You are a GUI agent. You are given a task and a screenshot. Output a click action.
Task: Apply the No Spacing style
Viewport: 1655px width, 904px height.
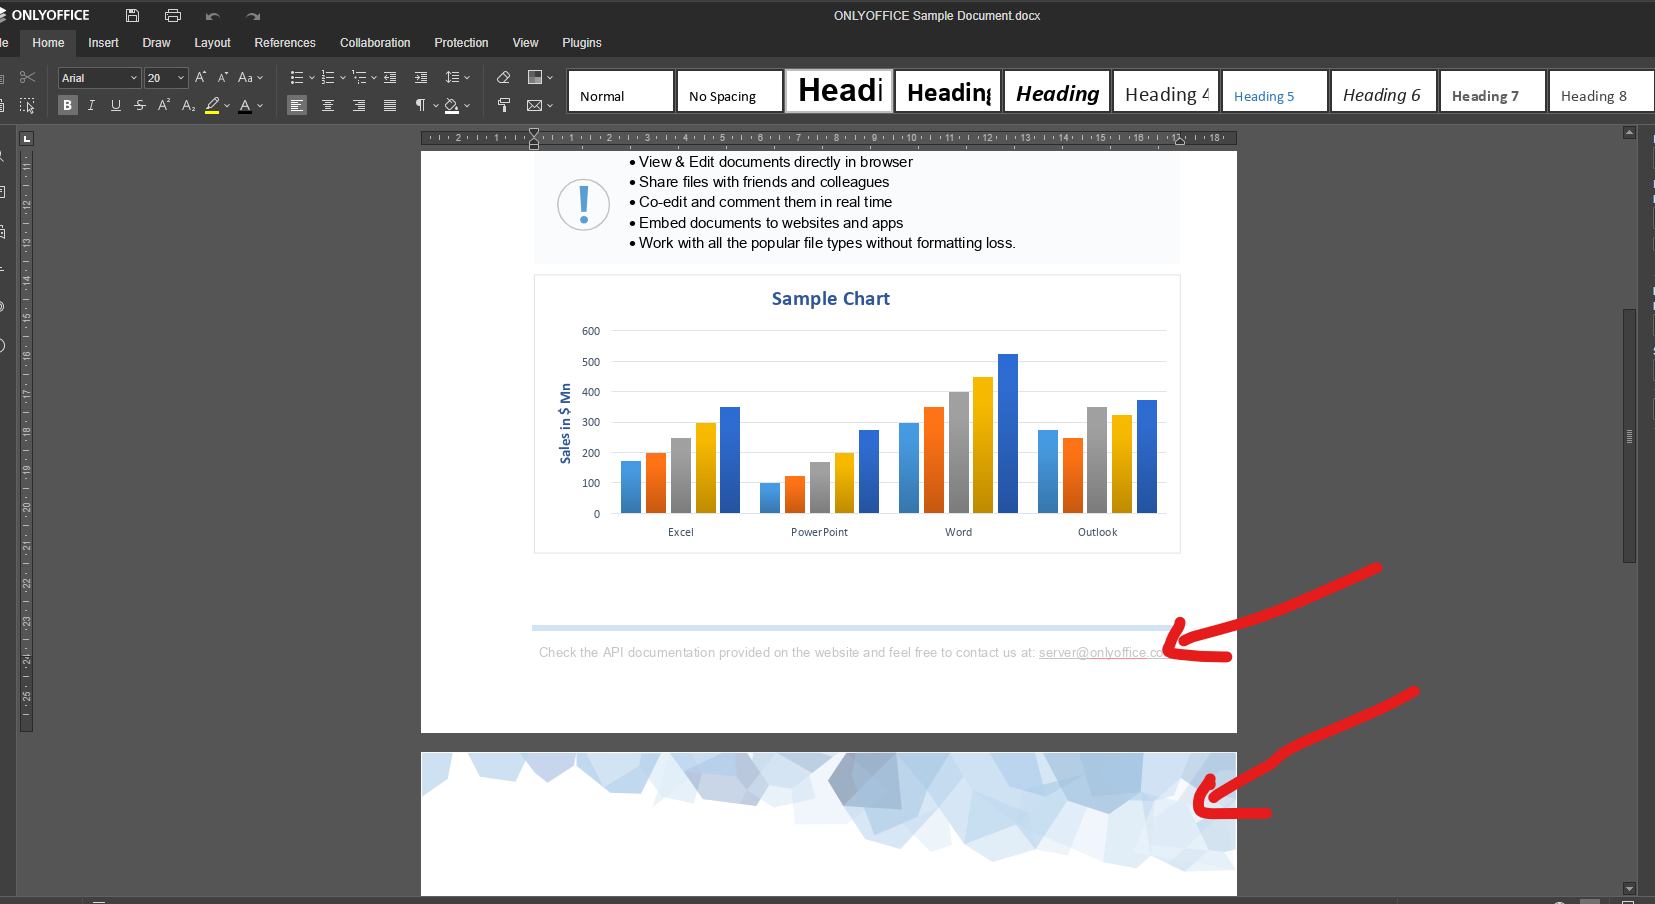[x=730, y=91]
